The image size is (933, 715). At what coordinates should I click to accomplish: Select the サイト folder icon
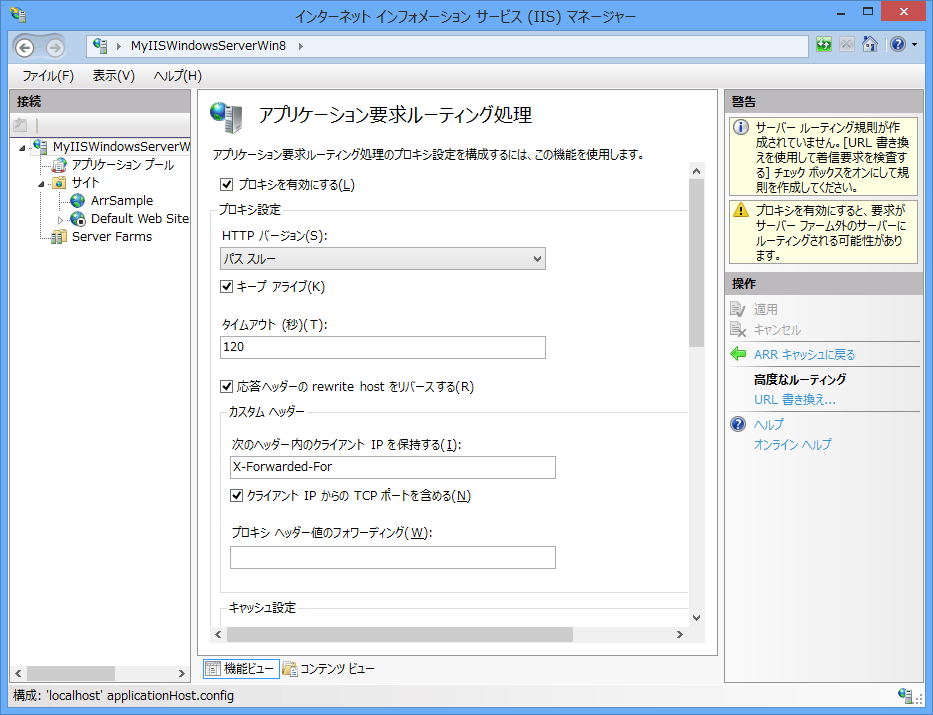(59, 183)
